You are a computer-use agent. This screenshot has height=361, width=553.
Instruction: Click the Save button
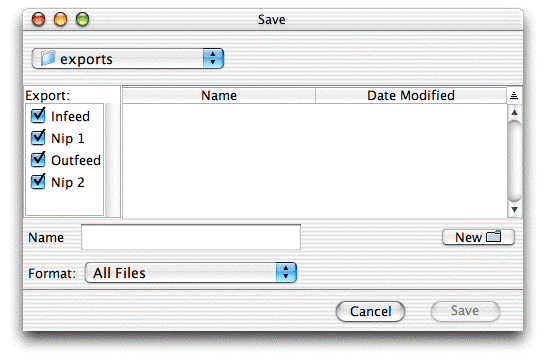465,311
